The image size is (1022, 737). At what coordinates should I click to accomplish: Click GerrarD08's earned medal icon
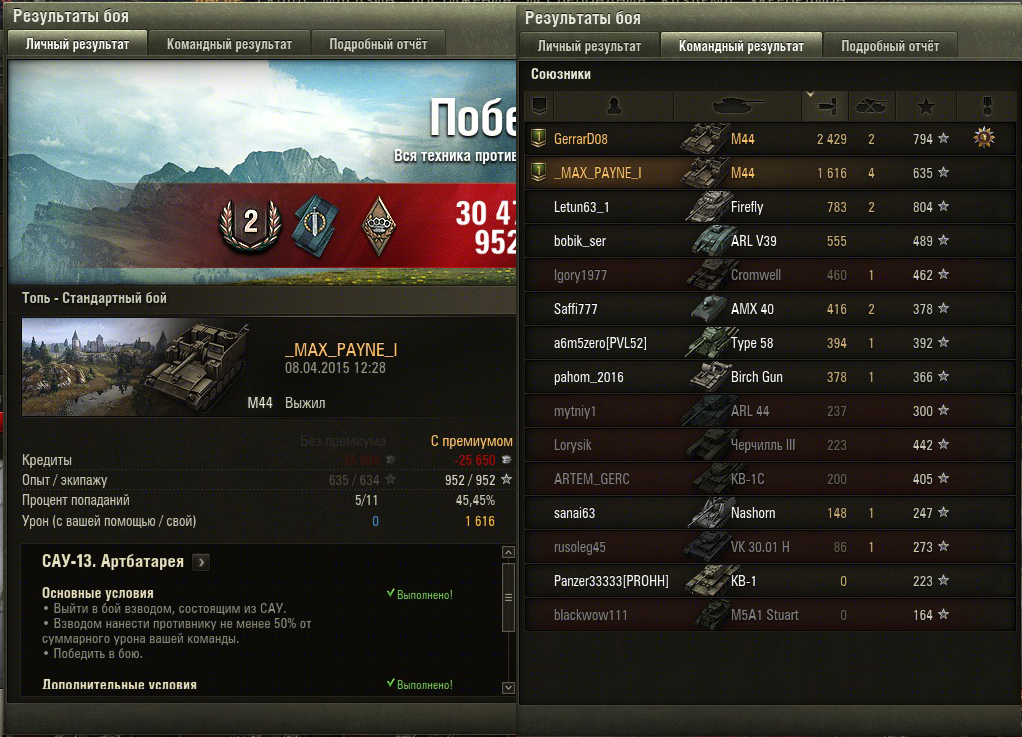tap(984, 138)
